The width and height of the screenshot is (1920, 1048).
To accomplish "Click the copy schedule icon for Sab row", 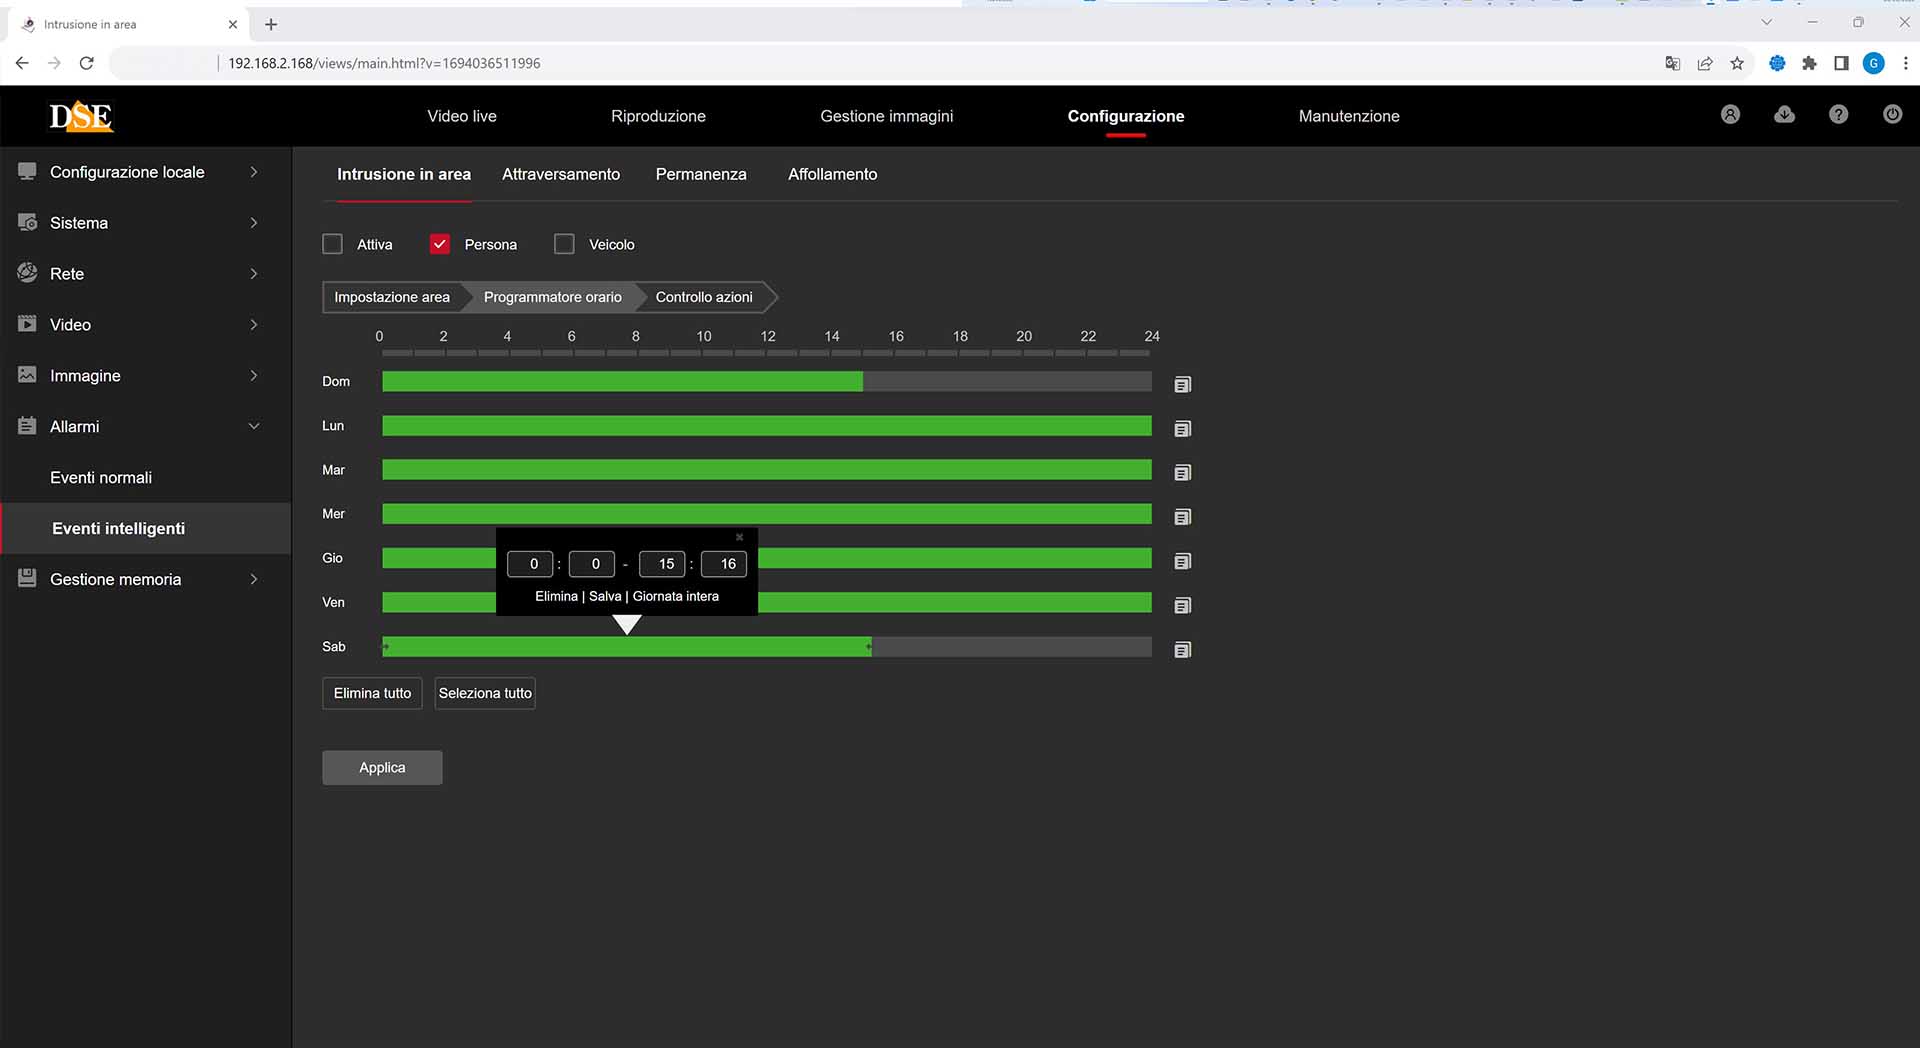I will tap(1182, 650).
